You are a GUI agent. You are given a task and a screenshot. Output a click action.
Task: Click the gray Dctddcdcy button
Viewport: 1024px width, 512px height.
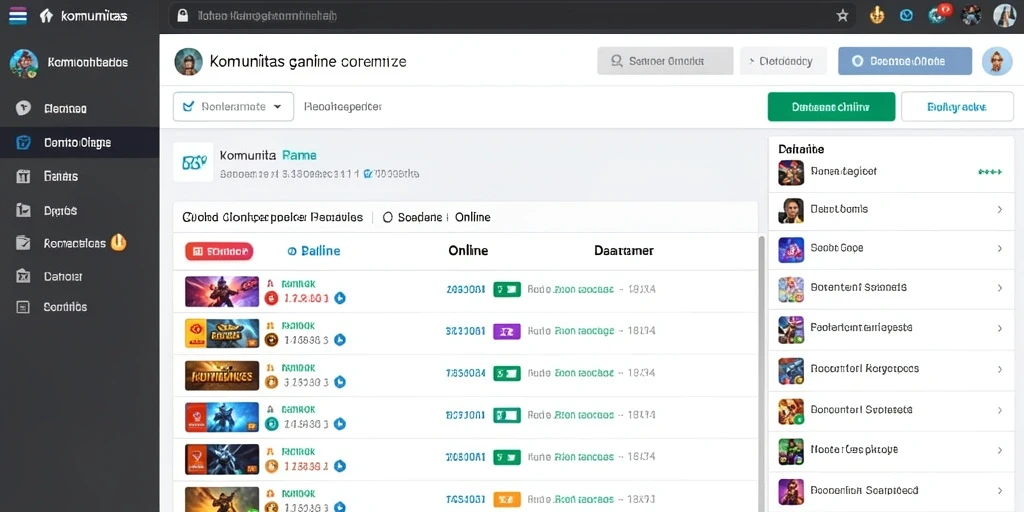coord(783,61)
